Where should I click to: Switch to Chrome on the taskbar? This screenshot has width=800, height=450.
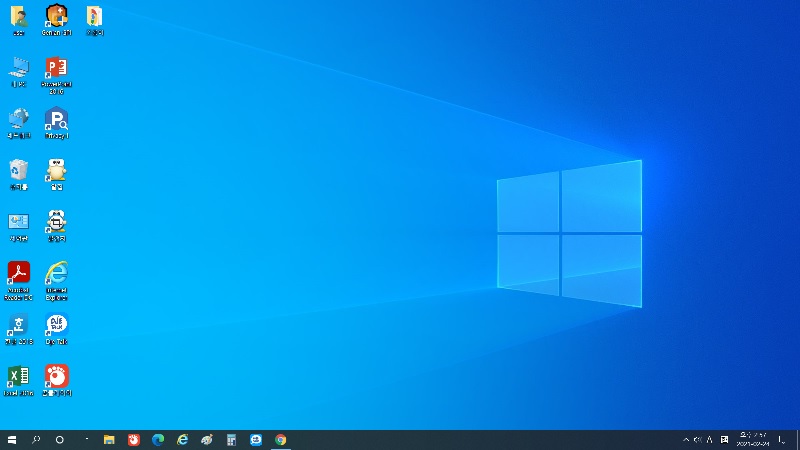(x=281, y=439)
